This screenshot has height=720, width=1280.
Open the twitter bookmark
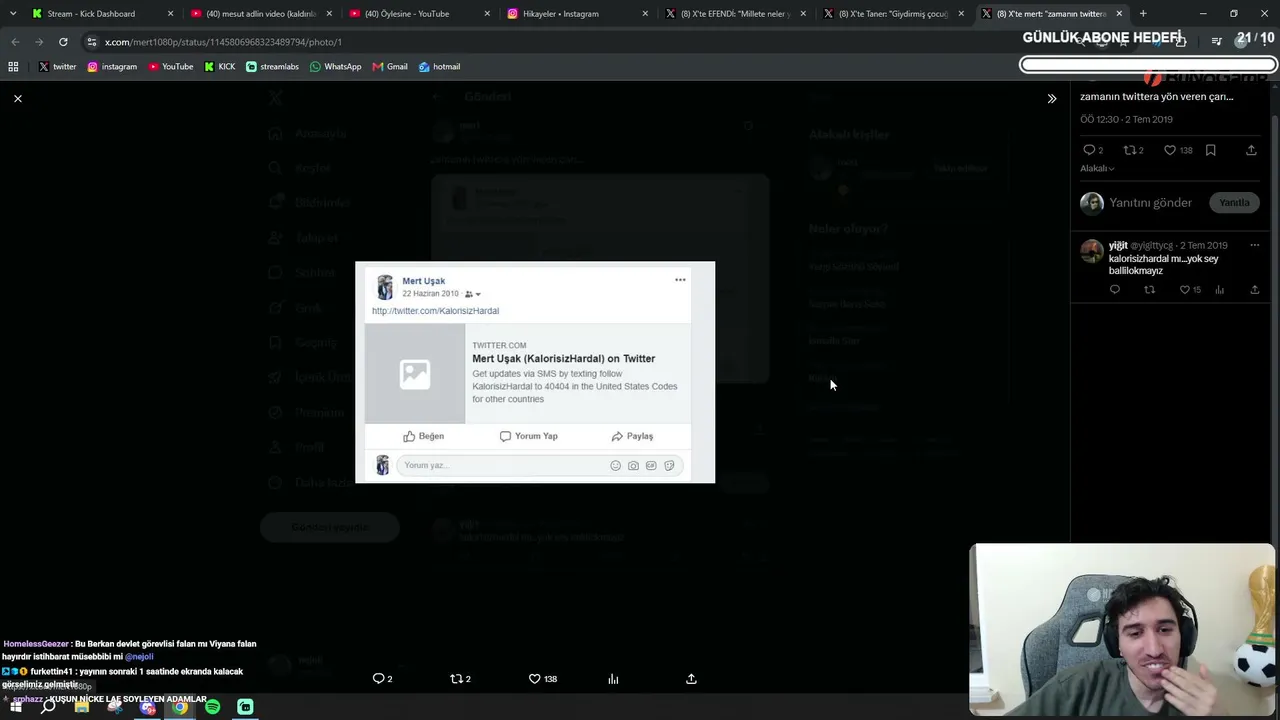point(58,67)
